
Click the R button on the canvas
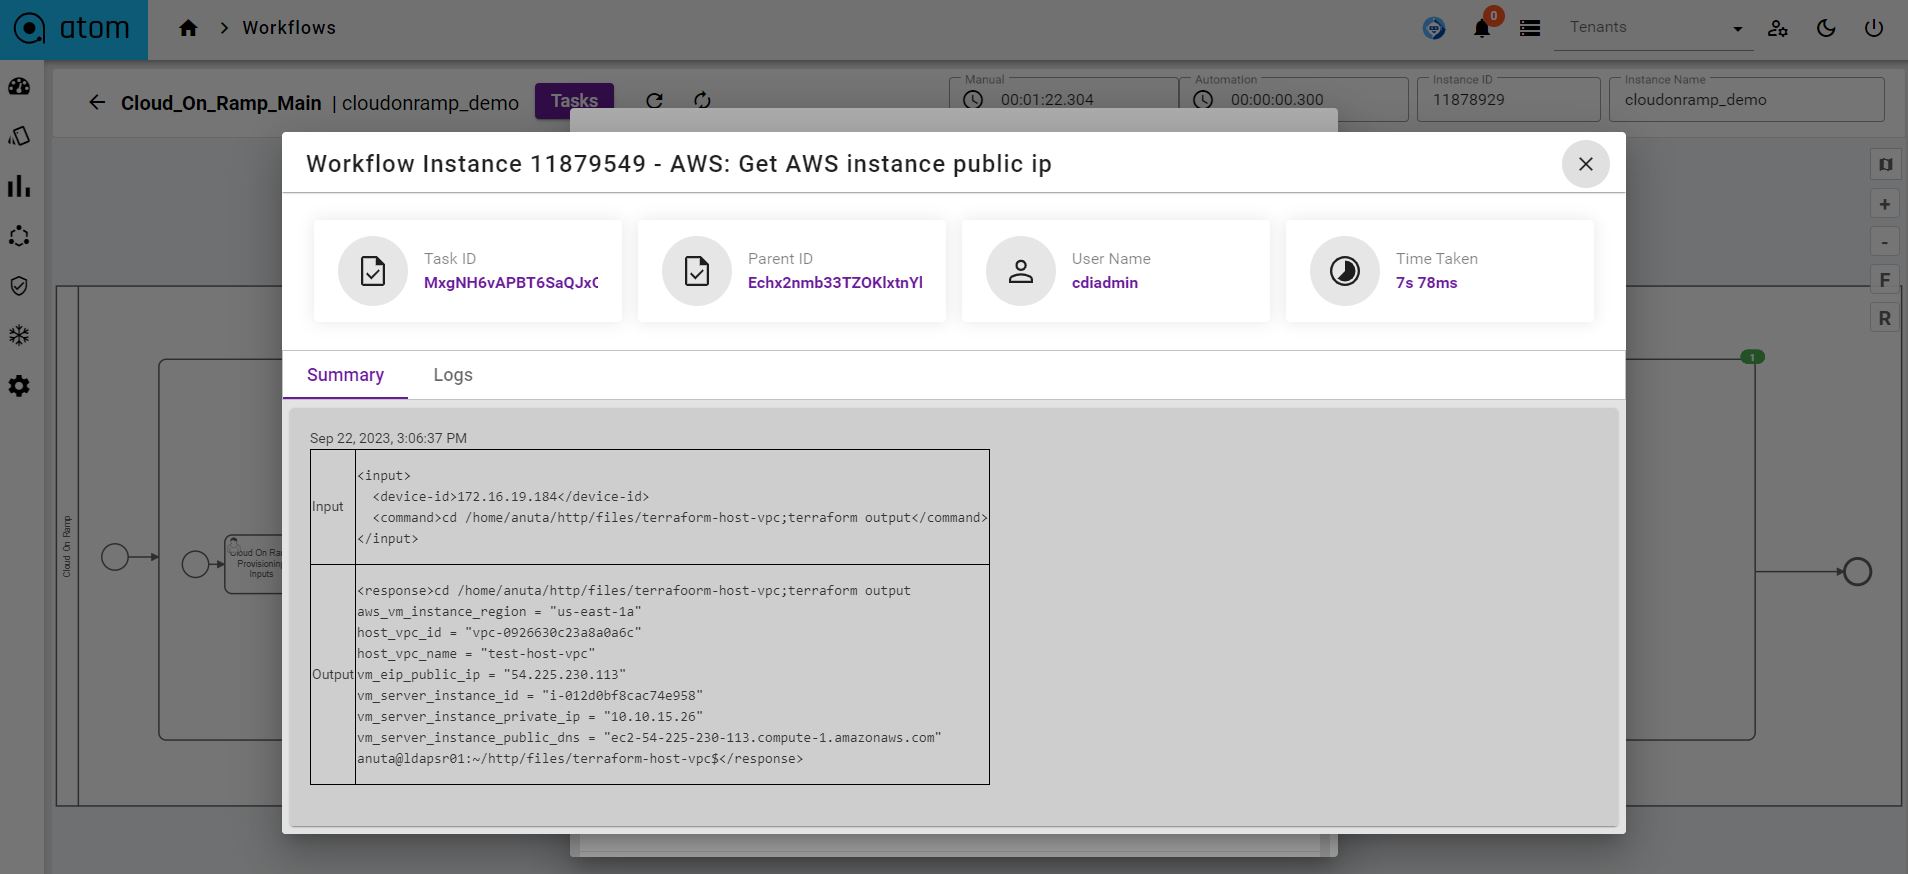pyautogui.click(x=1885, y=318)
